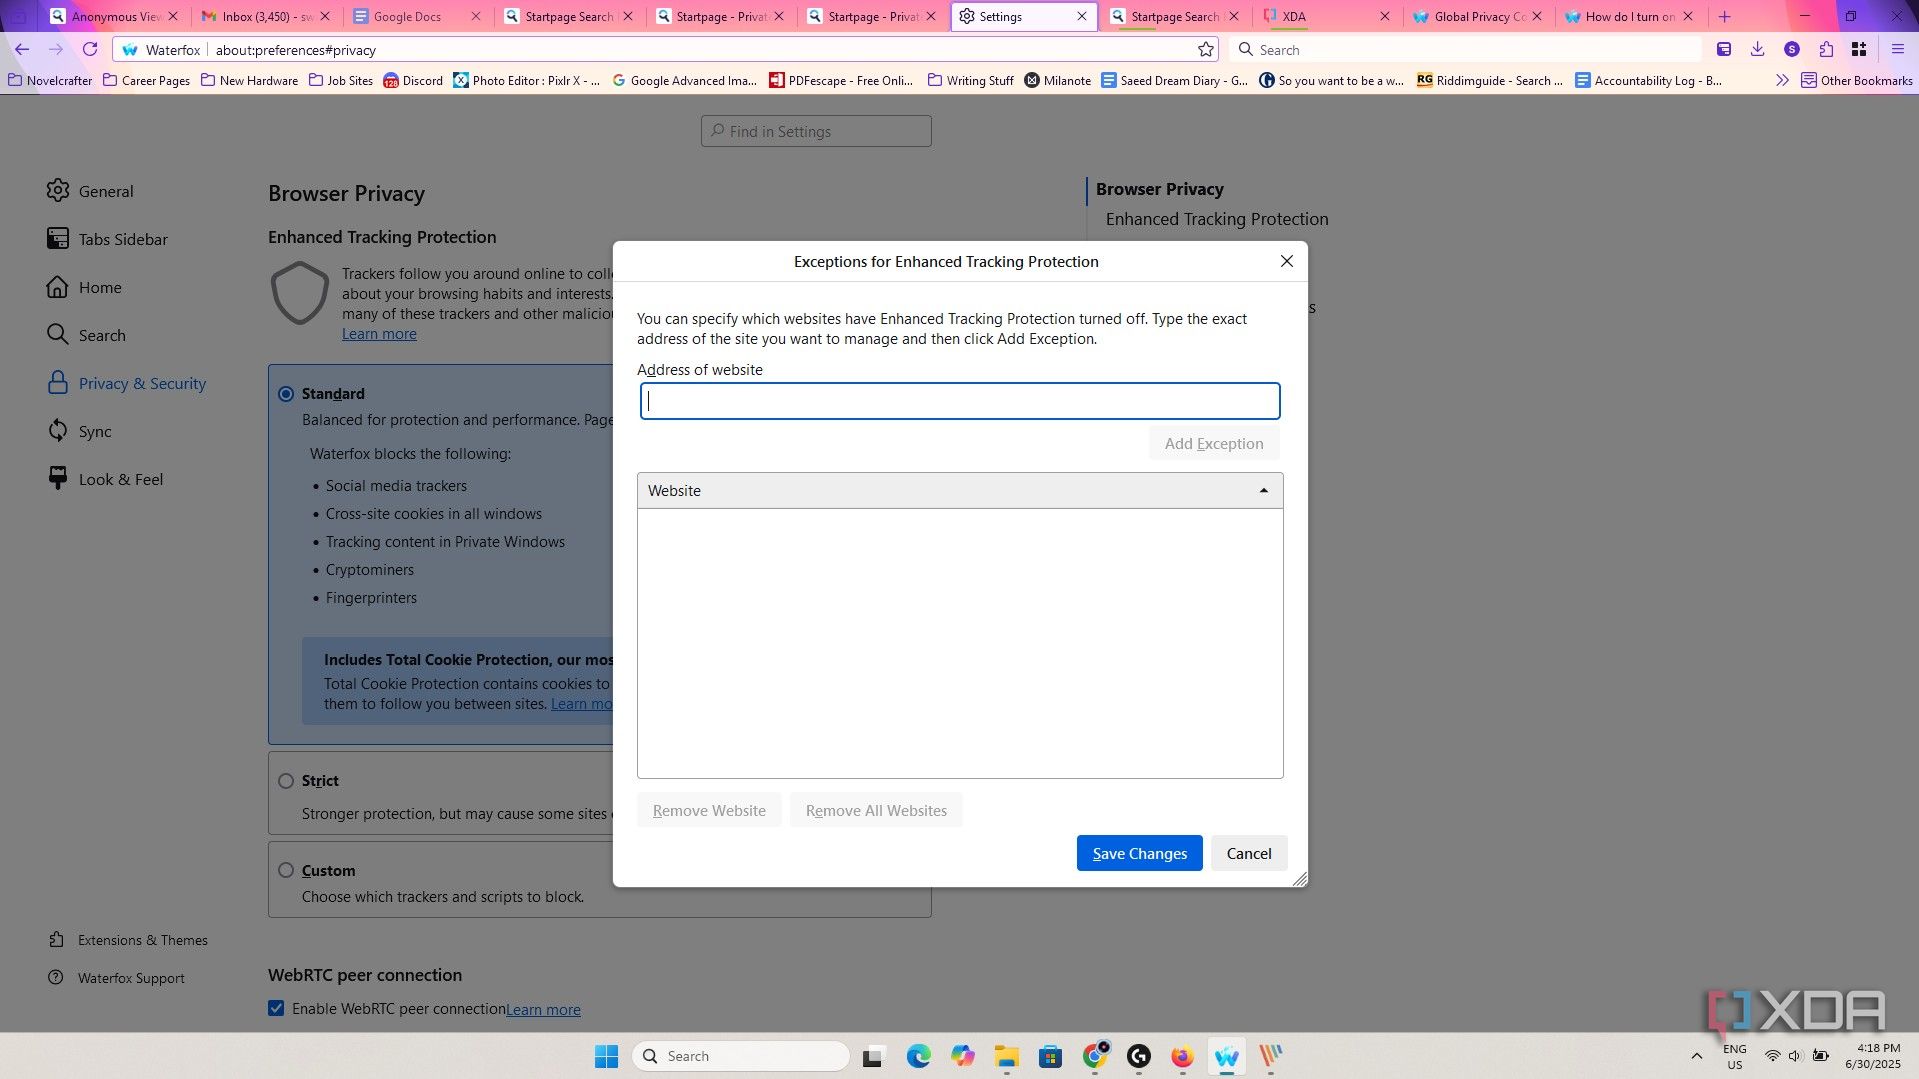The width and height of the screenshot is (1919, 1079).
Task: Switch to the Google Docs tab
Action: coord(417,16)
